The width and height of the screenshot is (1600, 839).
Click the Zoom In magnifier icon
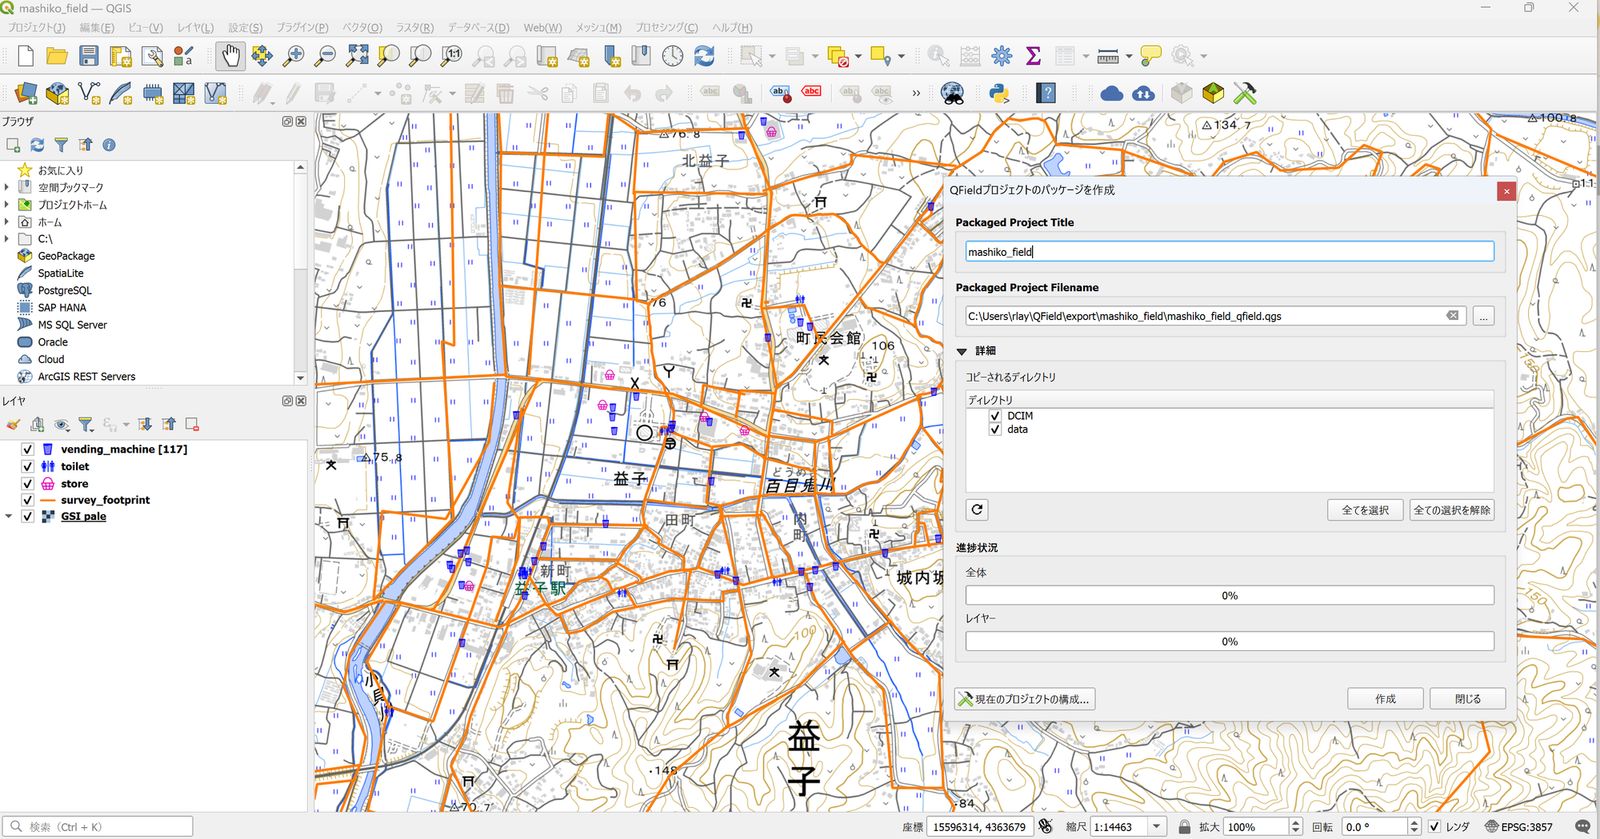click(293, 56)
